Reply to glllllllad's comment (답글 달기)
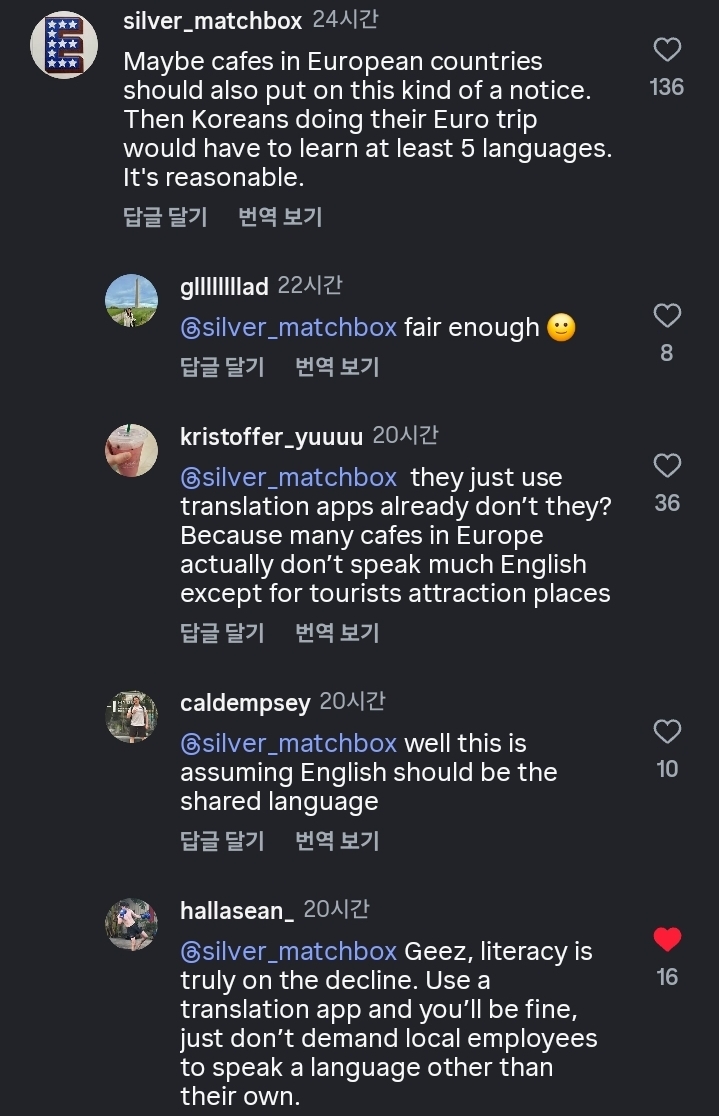 pos(222,367)
